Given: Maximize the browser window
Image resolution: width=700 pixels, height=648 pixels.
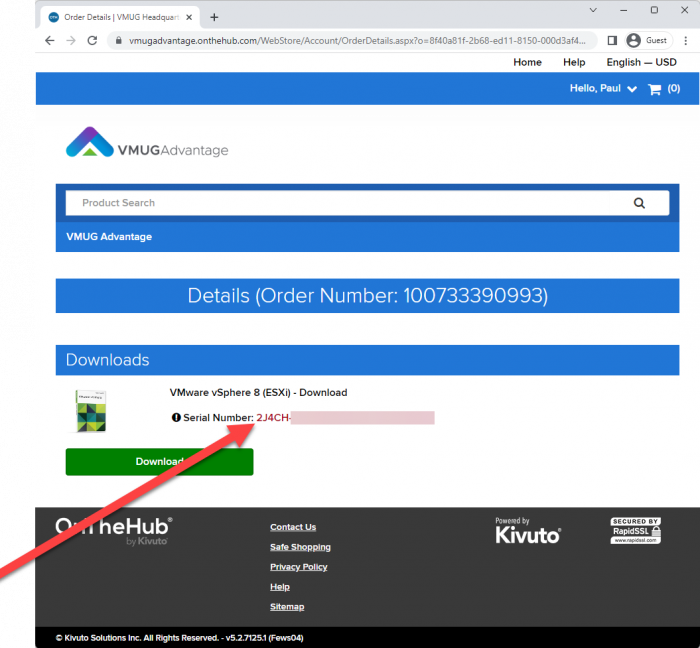Looking at the screenshot, I should coord(654,10).
